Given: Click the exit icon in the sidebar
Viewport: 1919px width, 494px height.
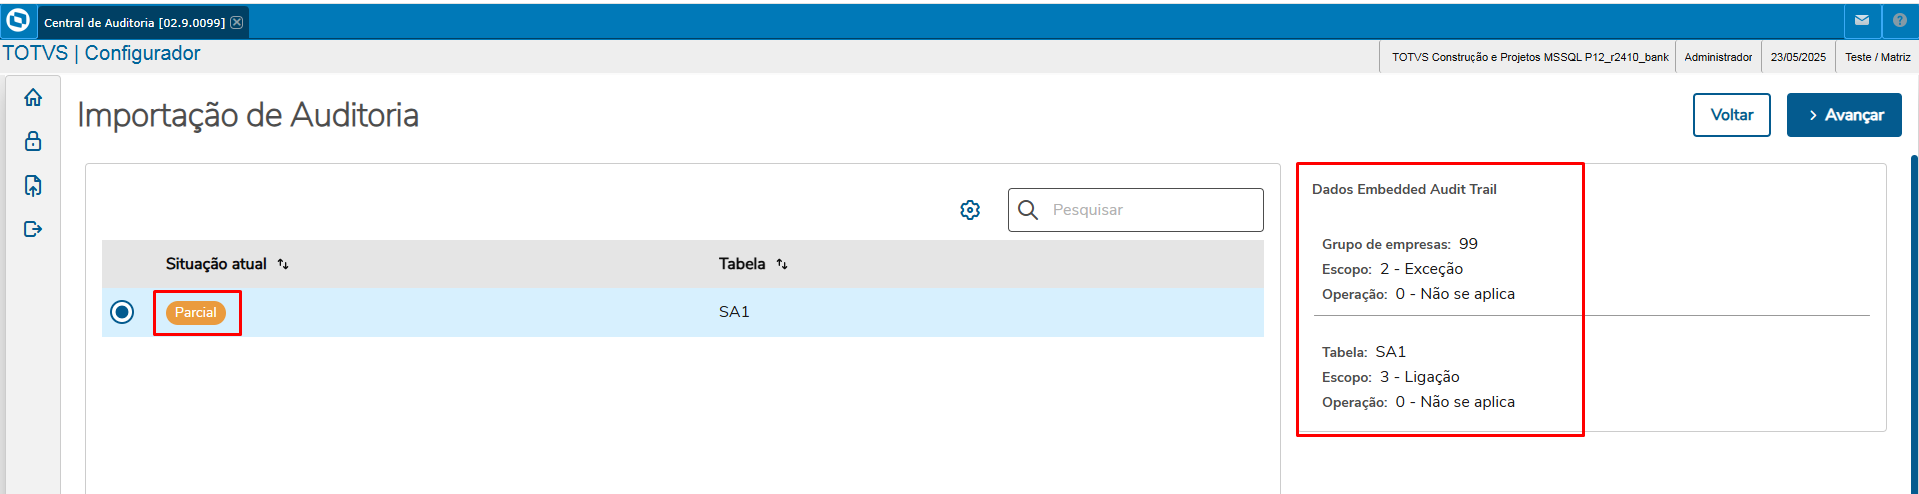Looking at the screenshot, I should [x=33, y=229].
